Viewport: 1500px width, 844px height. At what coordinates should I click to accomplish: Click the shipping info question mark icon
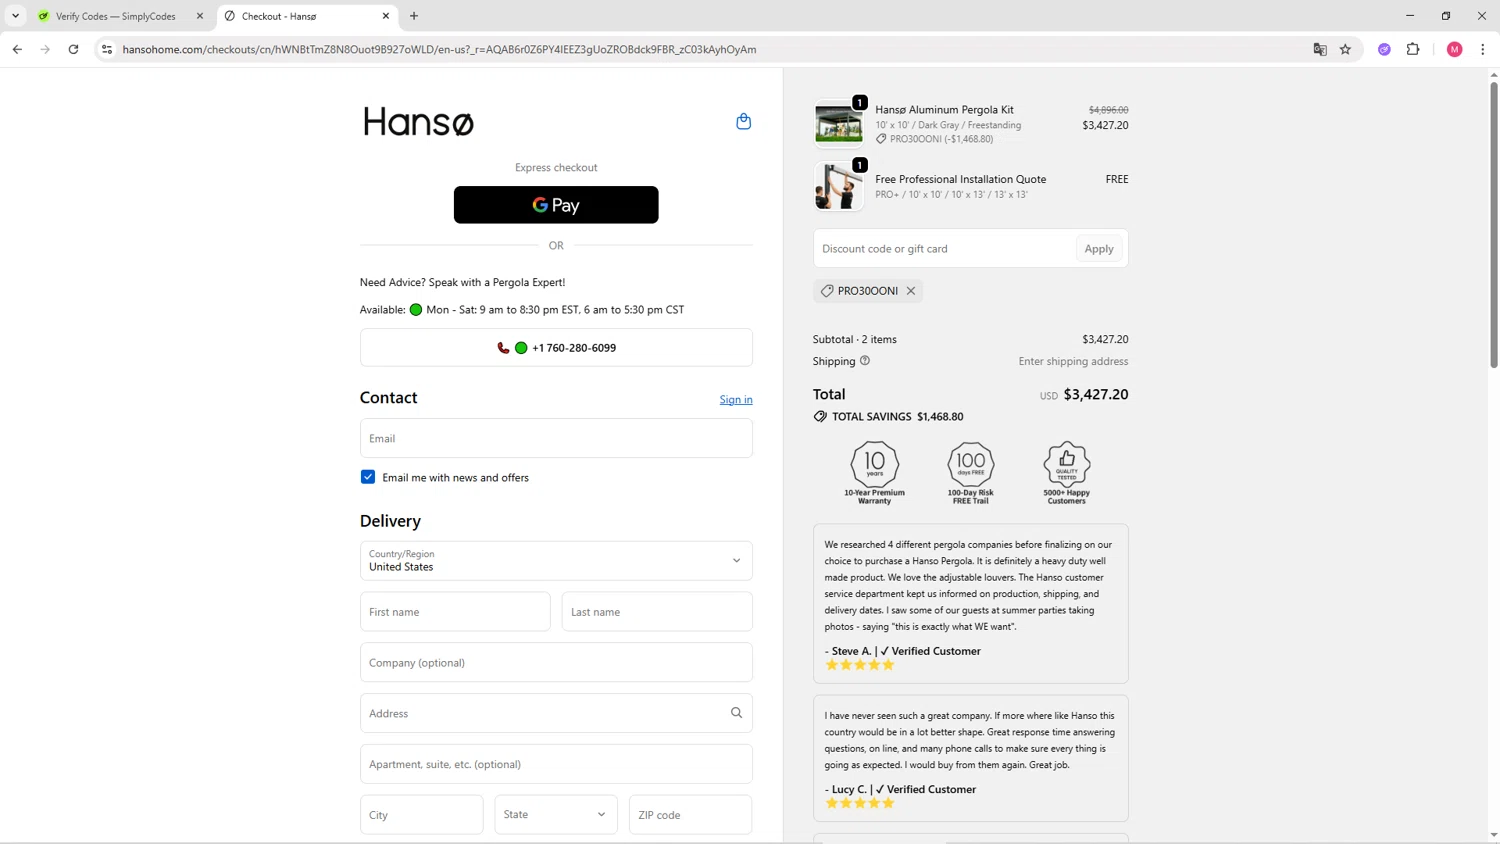(865, 361)
